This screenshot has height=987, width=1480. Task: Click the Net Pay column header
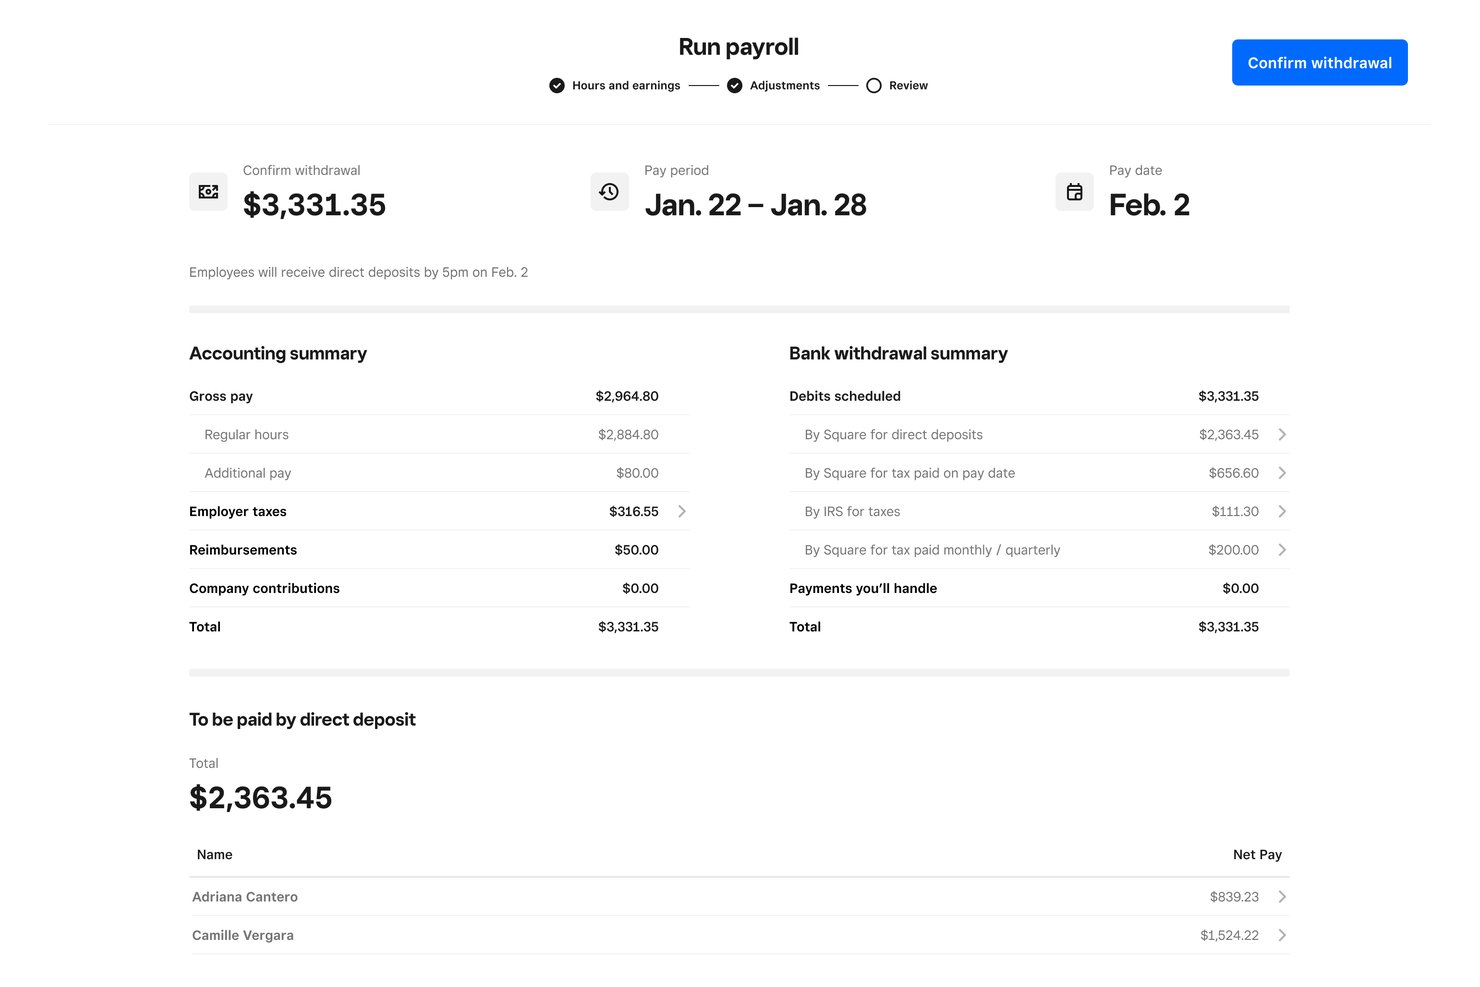point(1257,854)
